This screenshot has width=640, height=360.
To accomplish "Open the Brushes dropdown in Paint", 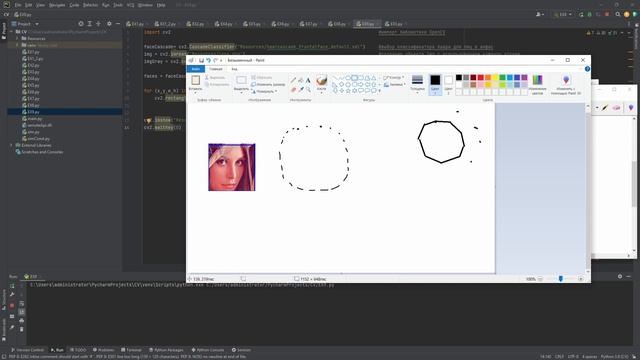I will (322, 84).
